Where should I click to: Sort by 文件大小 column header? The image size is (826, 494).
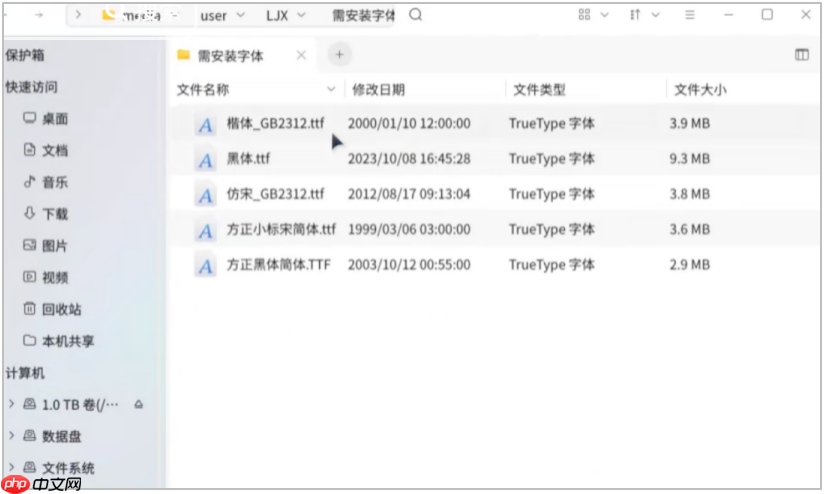(700, 90)
